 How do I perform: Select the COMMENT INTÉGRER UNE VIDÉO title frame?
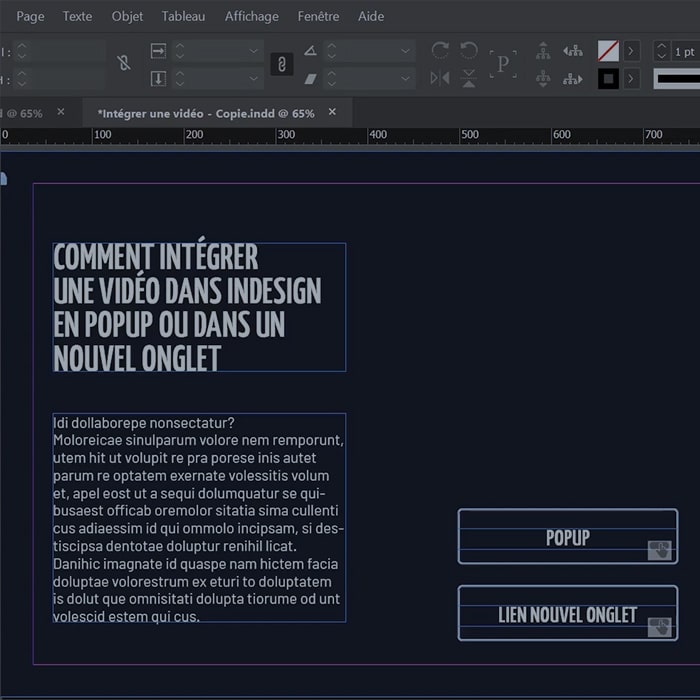coord(199,307)
